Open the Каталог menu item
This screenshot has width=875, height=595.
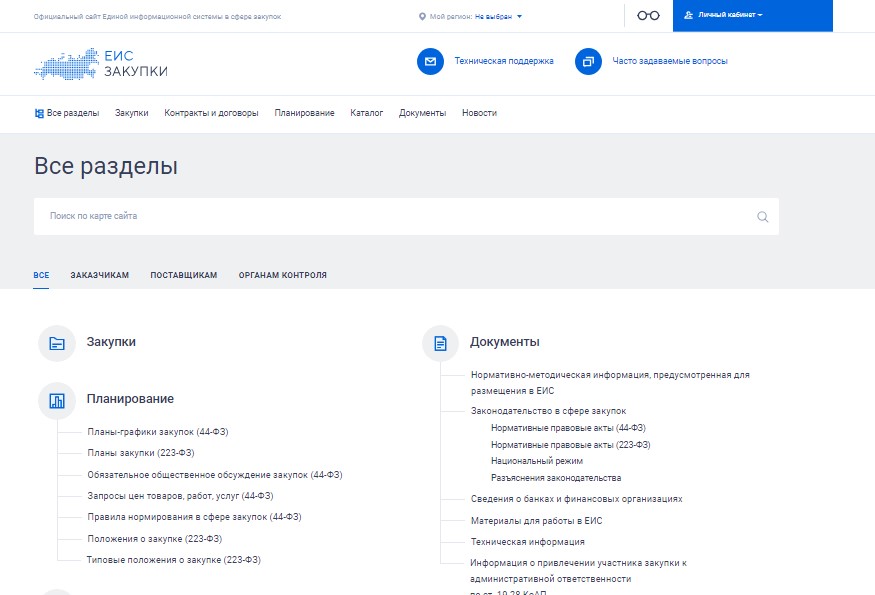click(367, 113)
